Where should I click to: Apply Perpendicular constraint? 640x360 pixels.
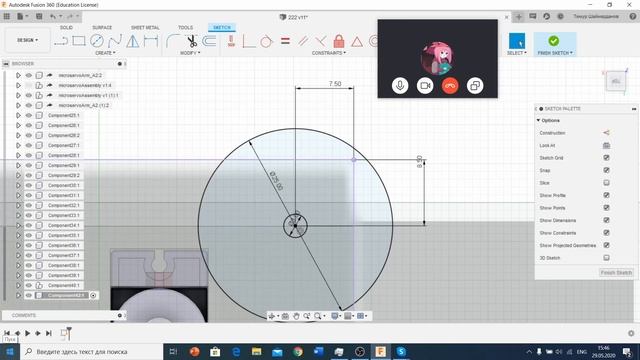pyautogui.click(x=320, y=41)
